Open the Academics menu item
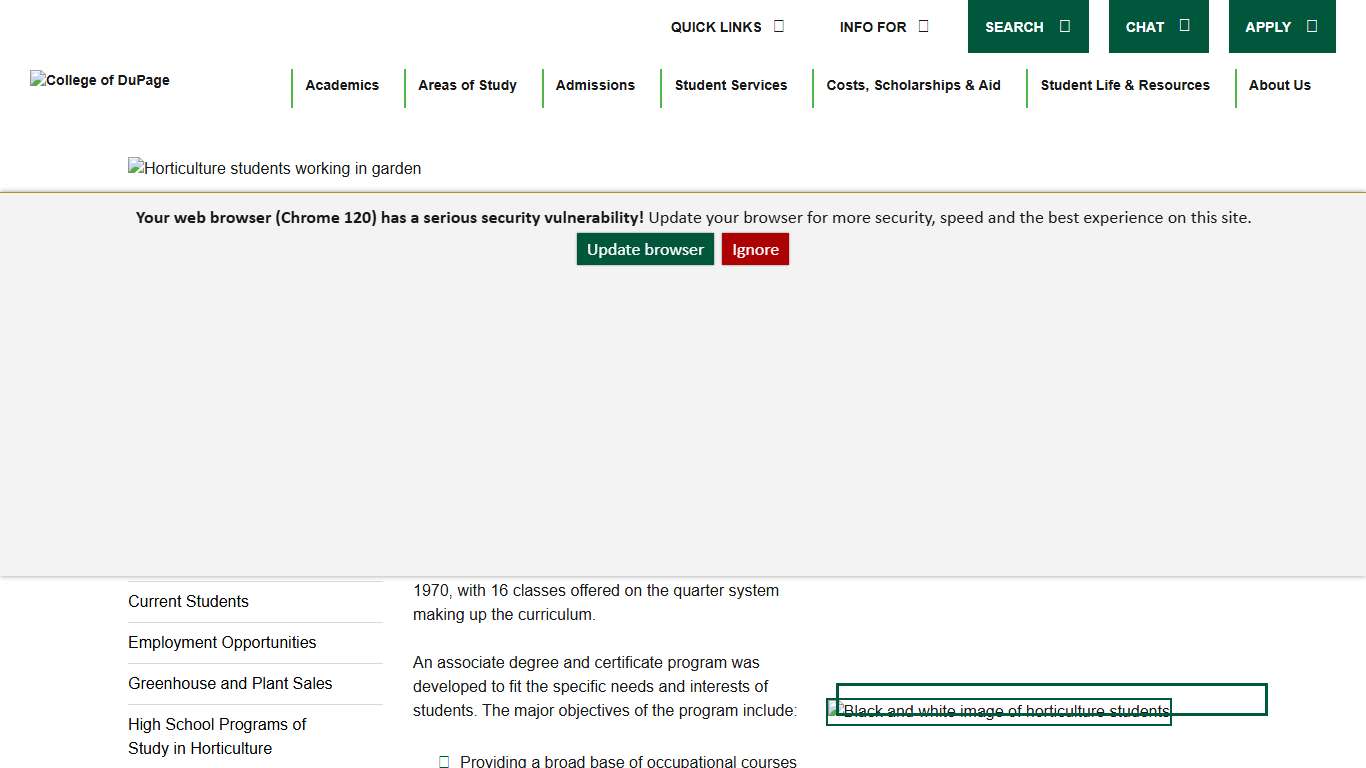 tap(342, 86)
